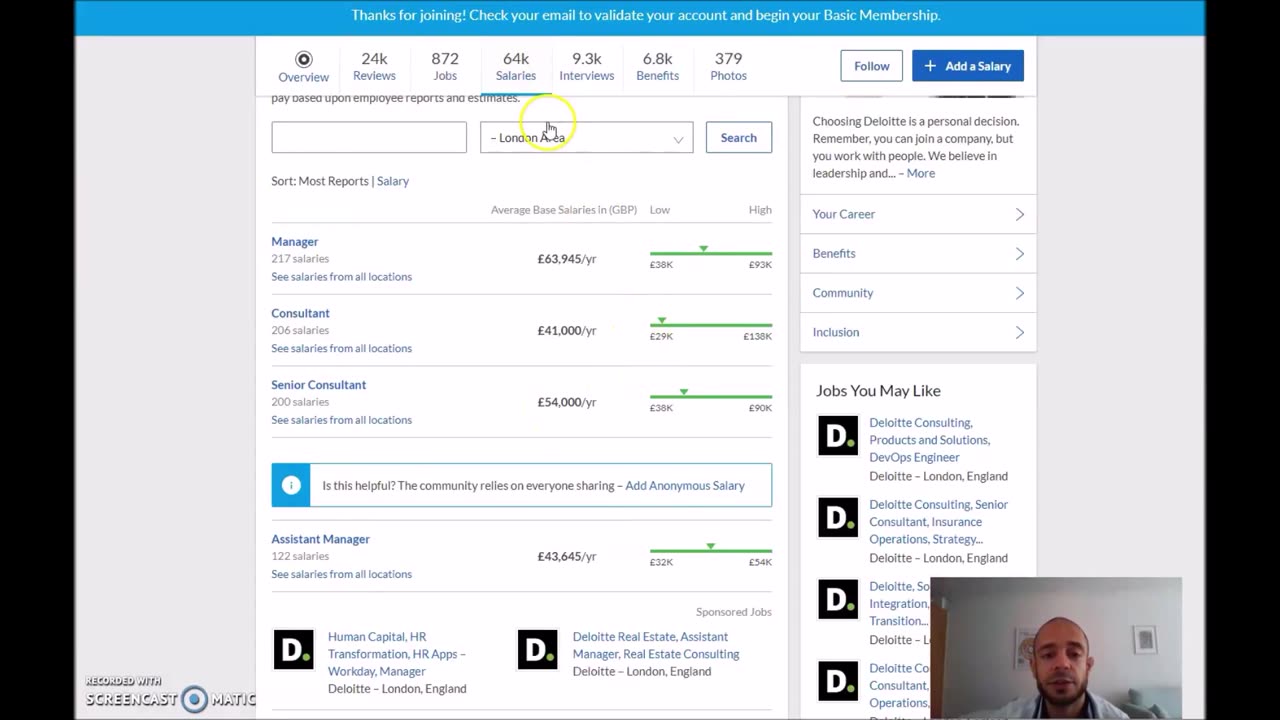Sort the list by Salary

(x=393, y=181)
